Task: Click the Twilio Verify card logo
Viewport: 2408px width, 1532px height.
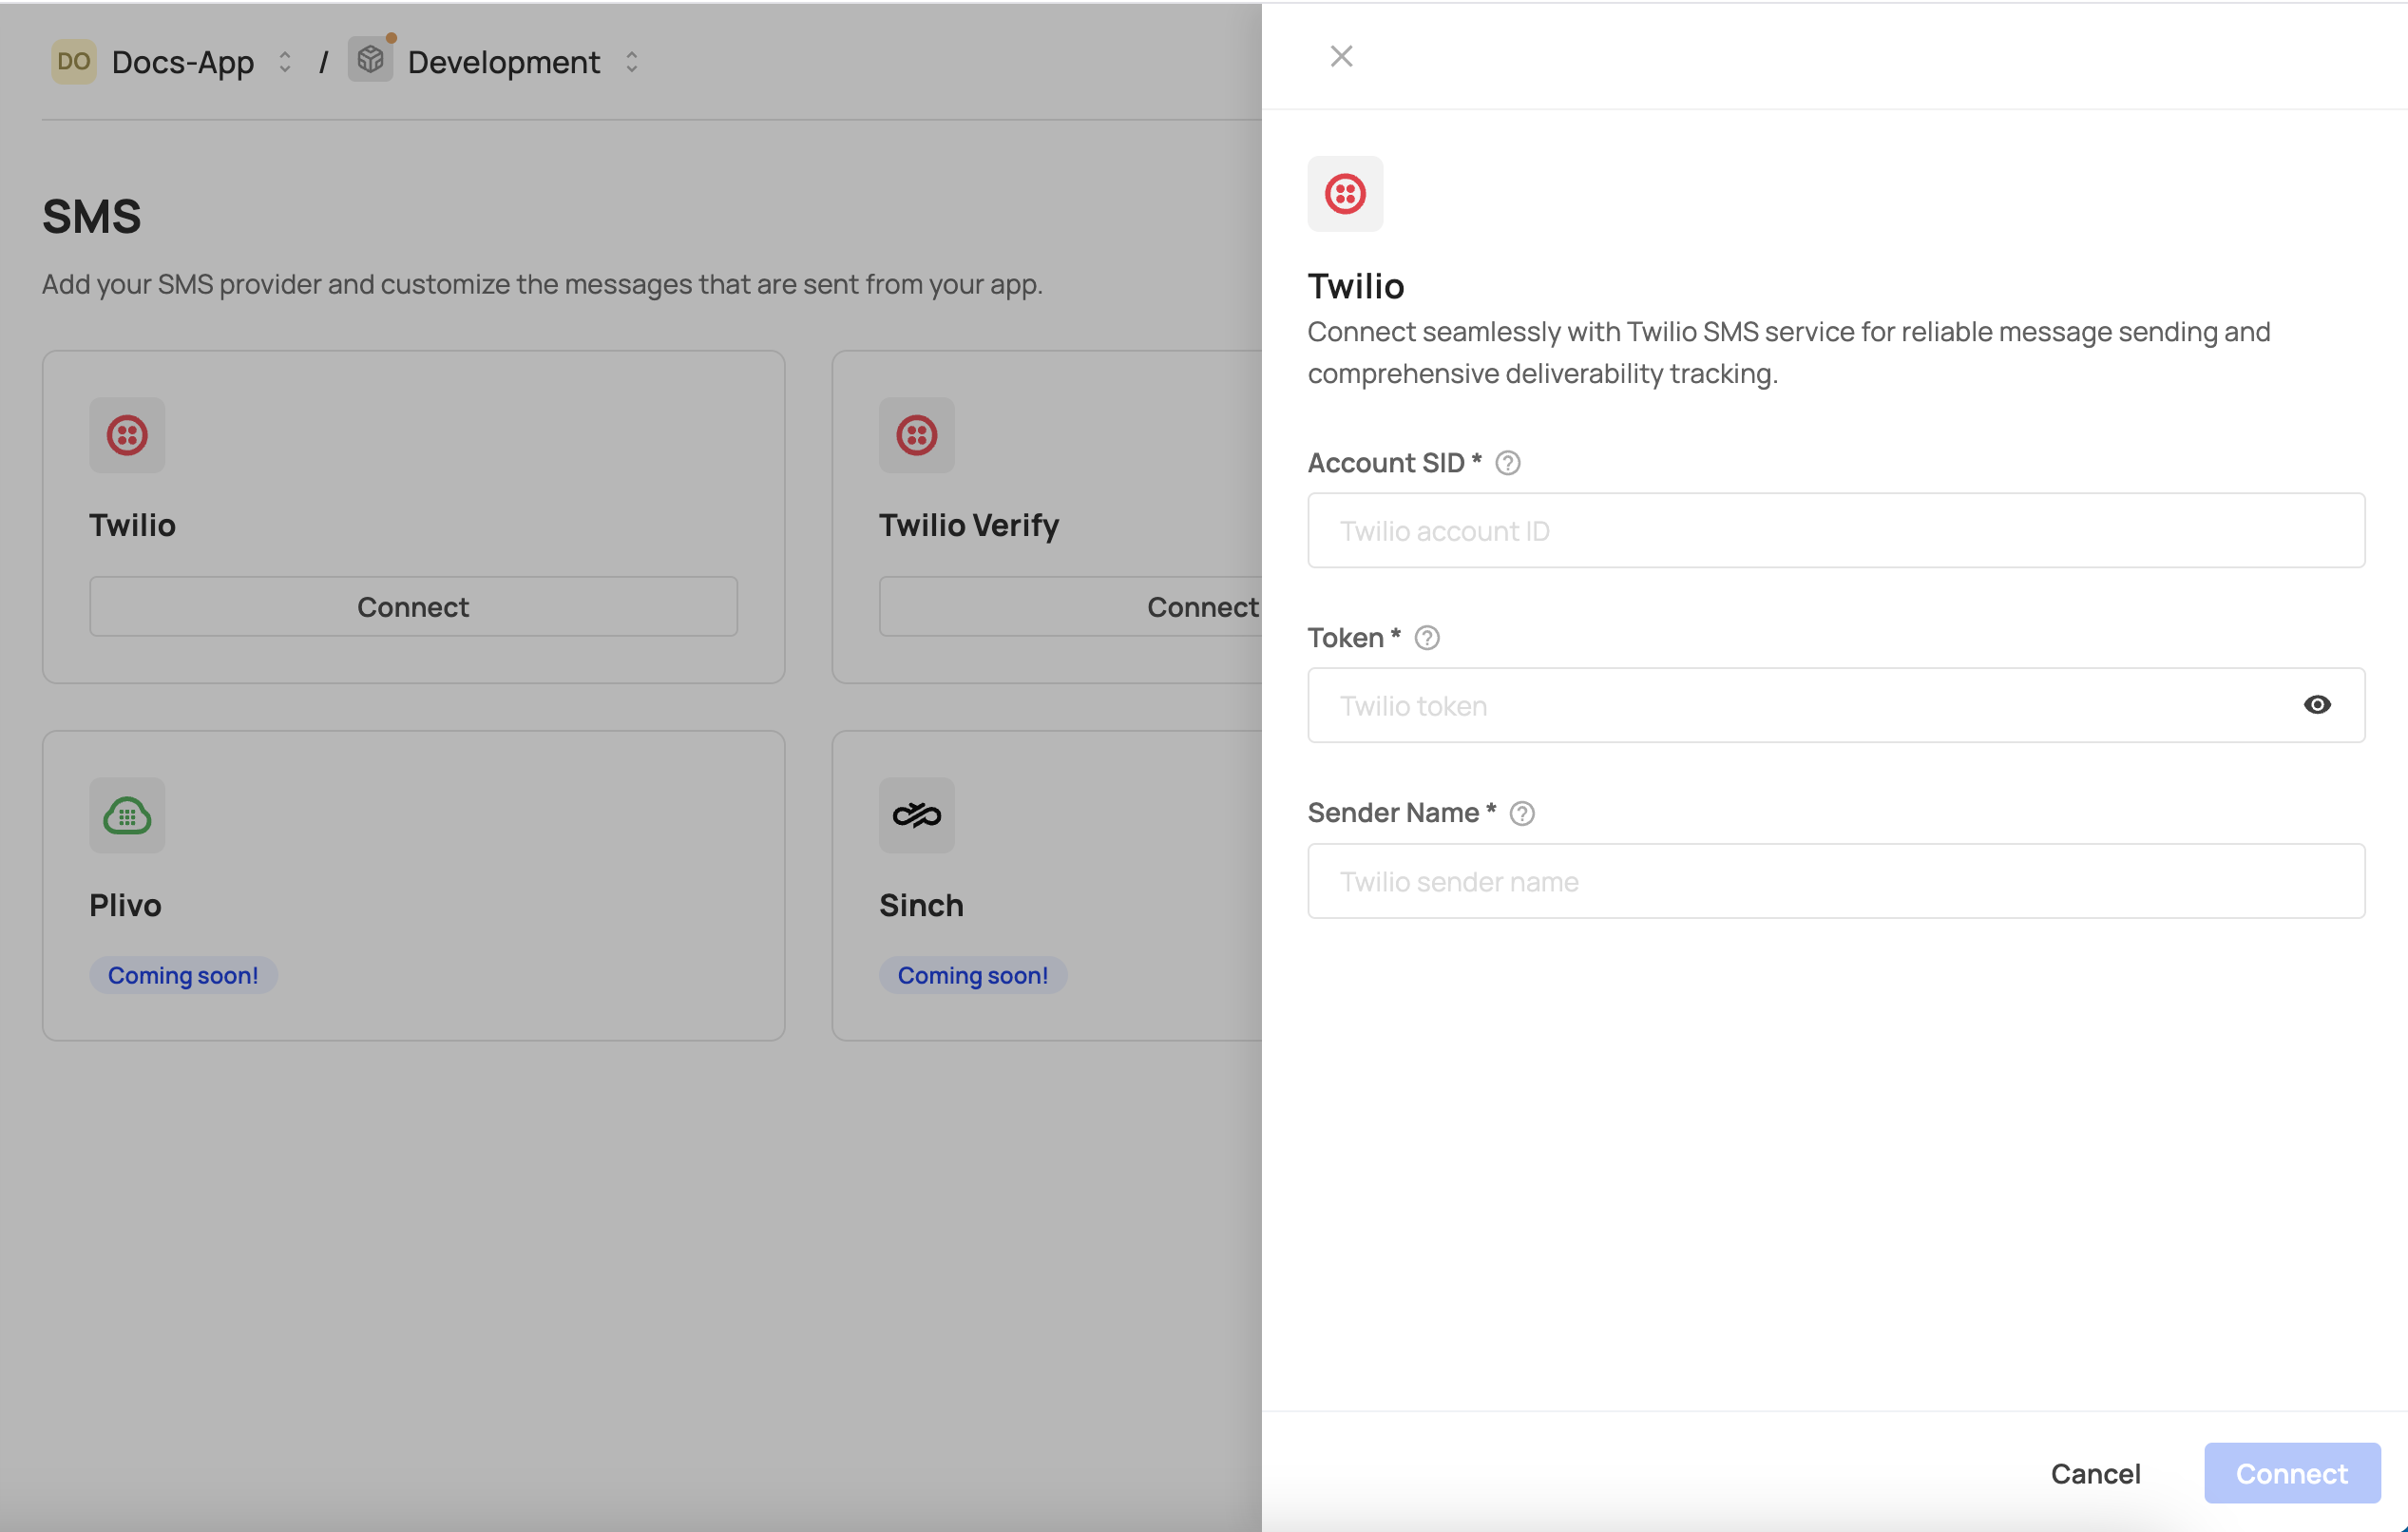Action: pos(916,435)
